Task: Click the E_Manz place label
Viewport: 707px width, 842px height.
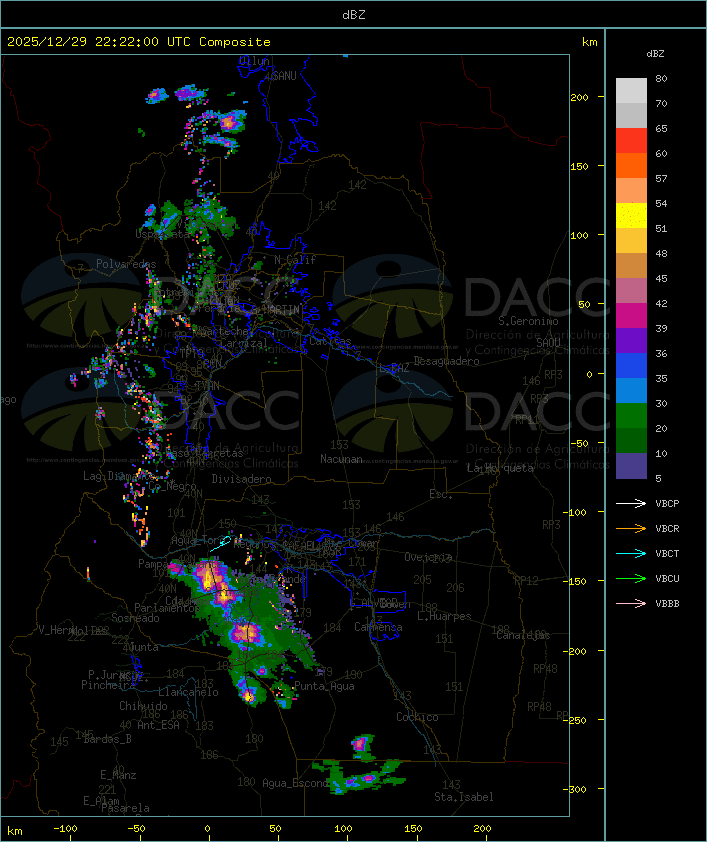Action: click(x=118, y=775)
